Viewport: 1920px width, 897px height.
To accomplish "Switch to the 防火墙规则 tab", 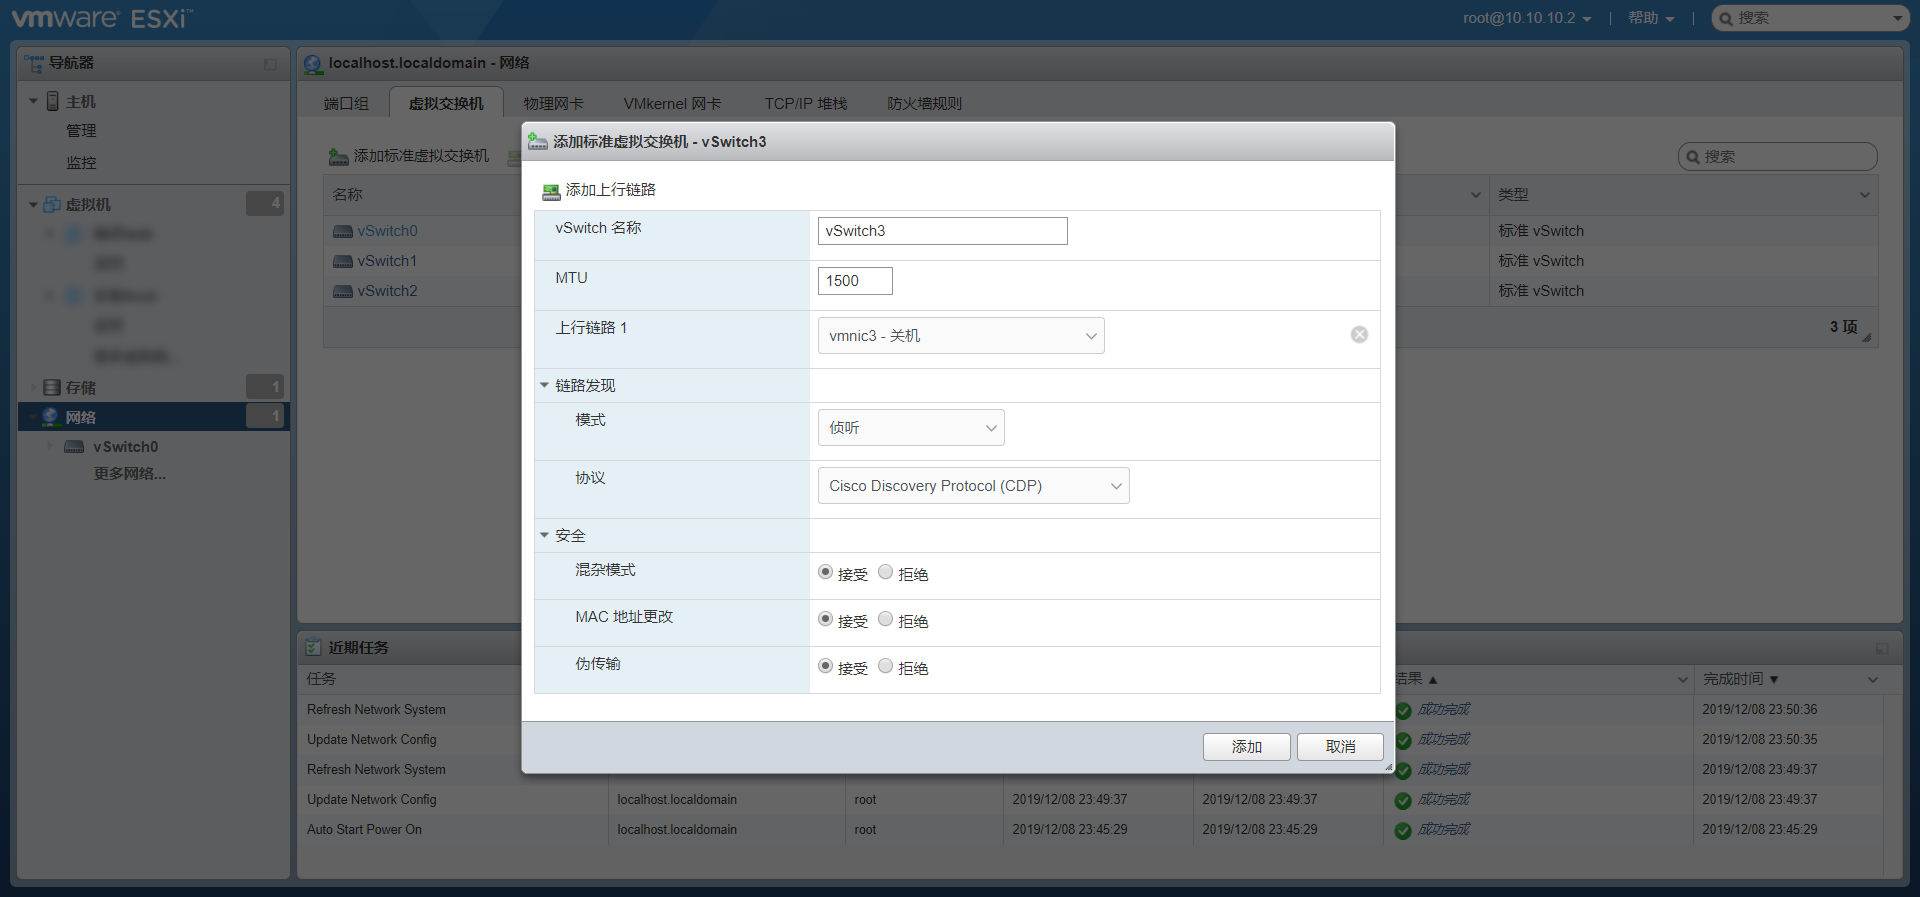I will click(924, 104).
